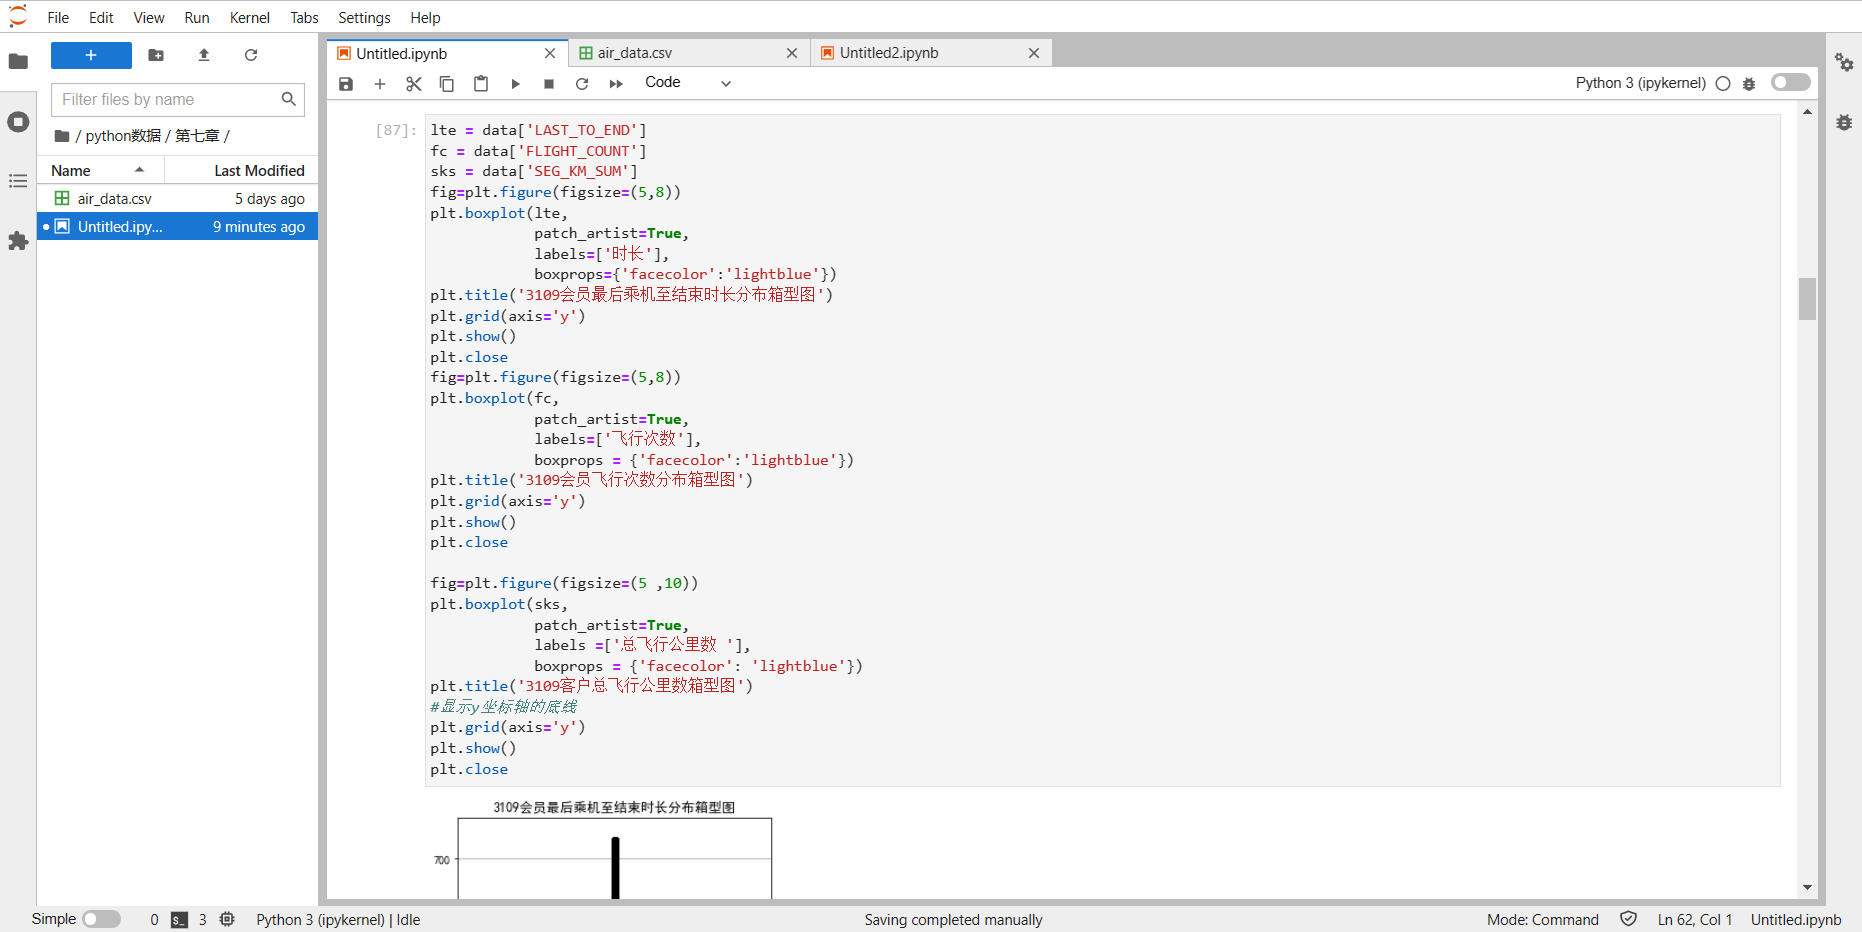The width and height of the screenshot is (1862, 932).
Task: Click Mode: Command in status bar
Action: [x=1542, y=920]
